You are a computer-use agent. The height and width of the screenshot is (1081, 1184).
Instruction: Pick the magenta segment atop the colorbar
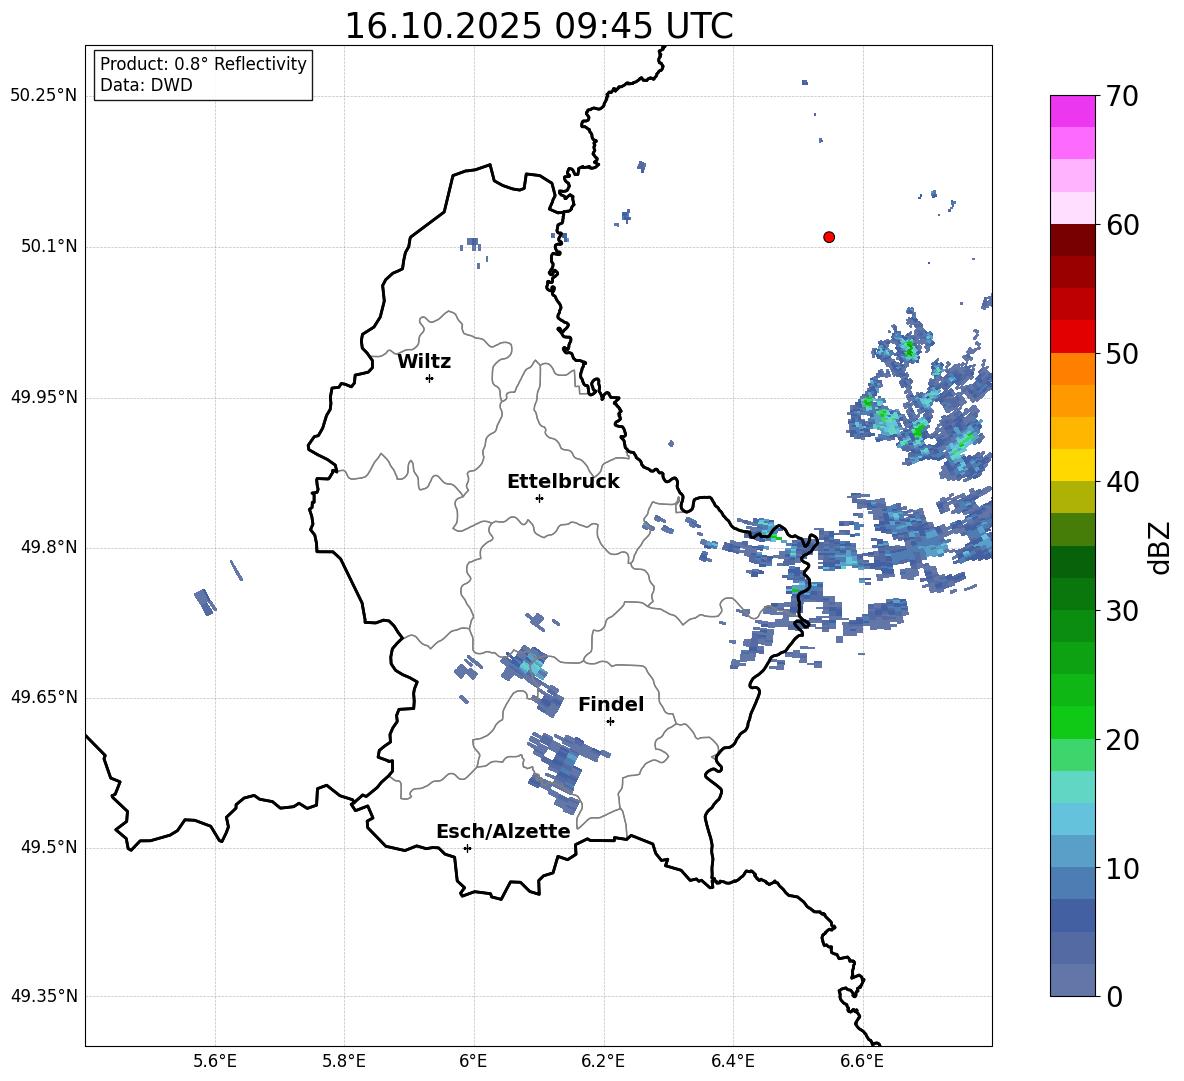point(1073,111)
